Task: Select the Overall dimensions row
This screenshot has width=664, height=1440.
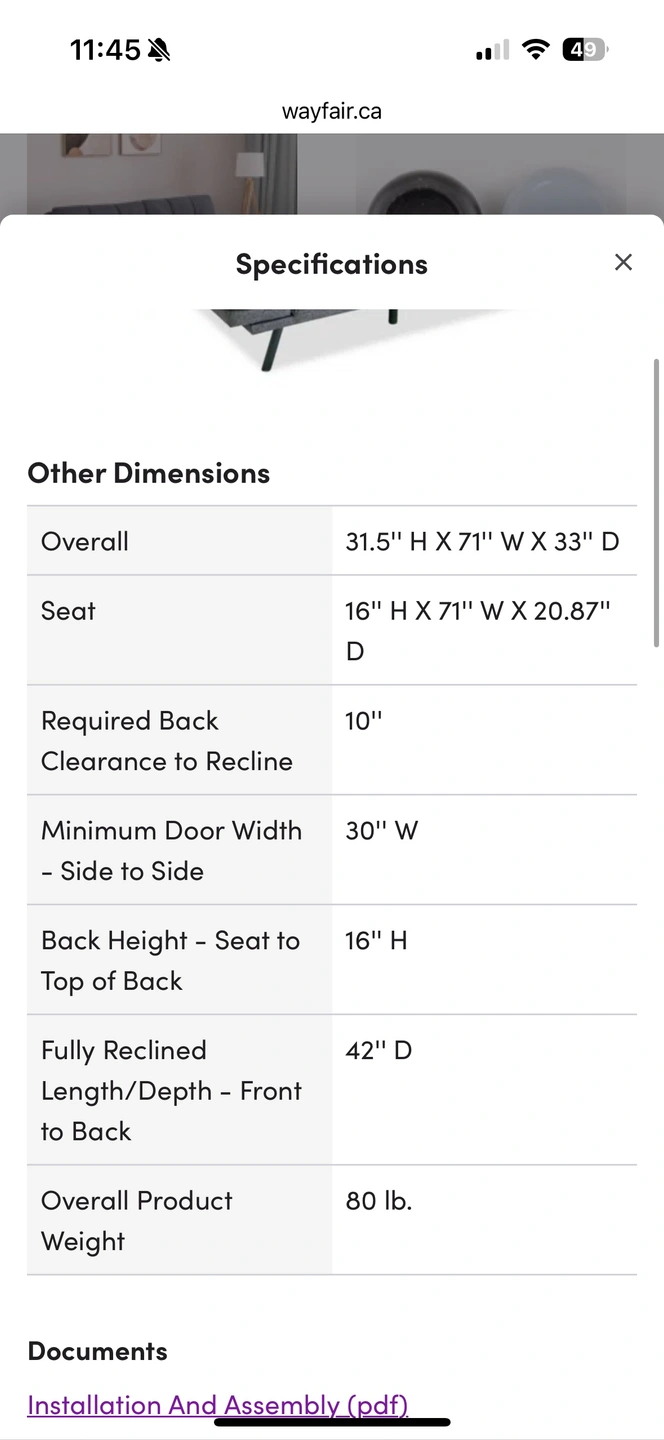Action: click(x=332, y=541)
